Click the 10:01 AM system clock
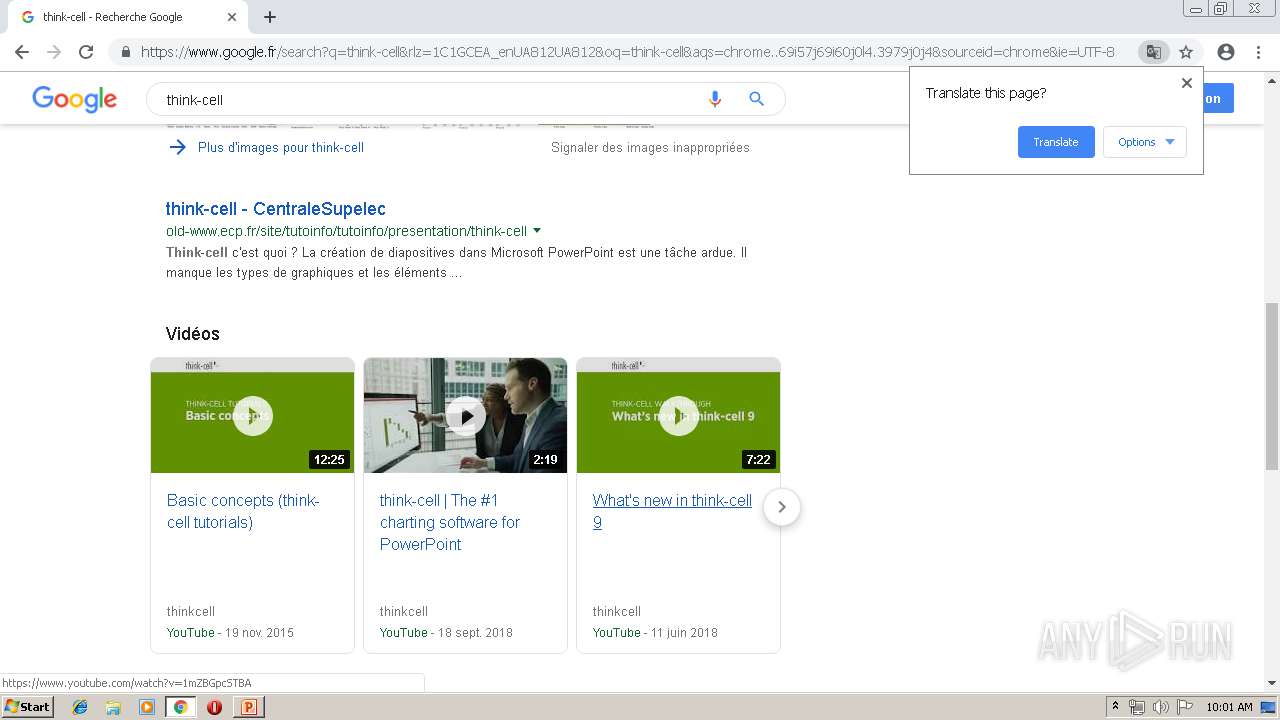The width and height of the screenshot is (1280, 720). coord(1229,707)
